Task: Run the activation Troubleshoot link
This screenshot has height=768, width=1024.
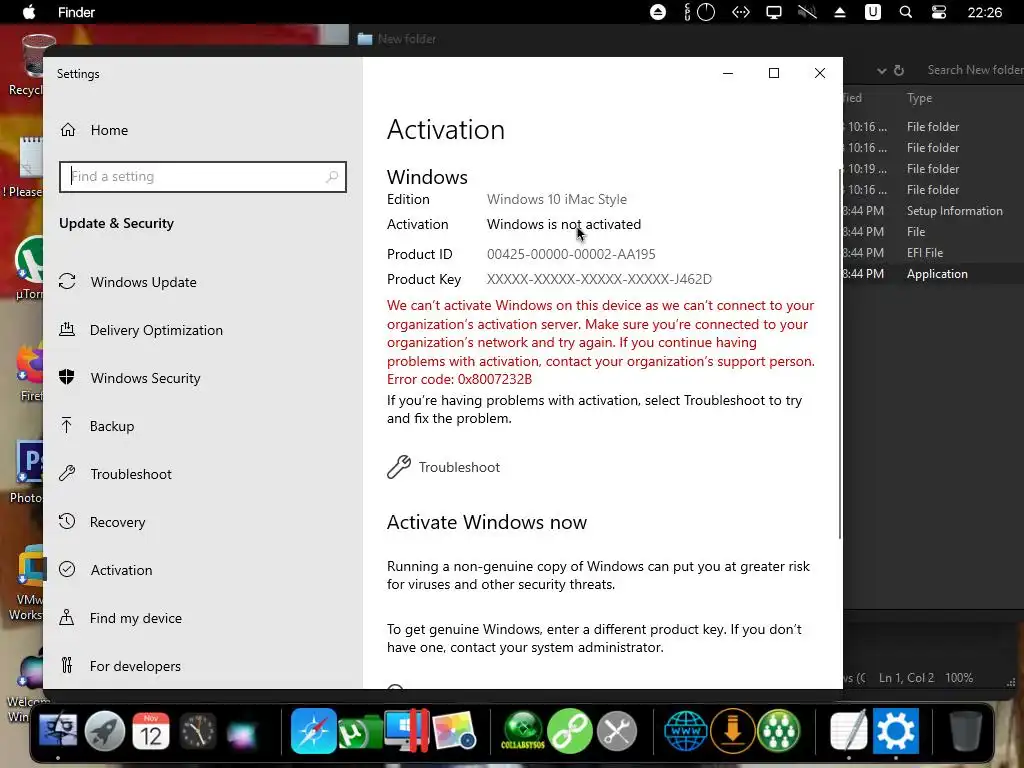Action: tap(444, 467)
